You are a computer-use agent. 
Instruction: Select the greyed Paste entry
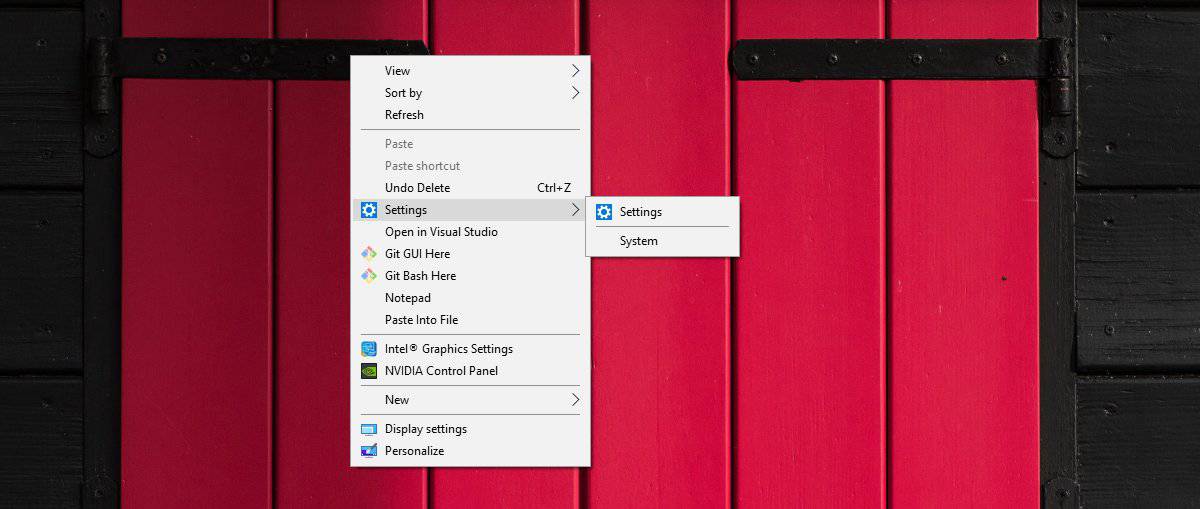click(x=470, y=144)
